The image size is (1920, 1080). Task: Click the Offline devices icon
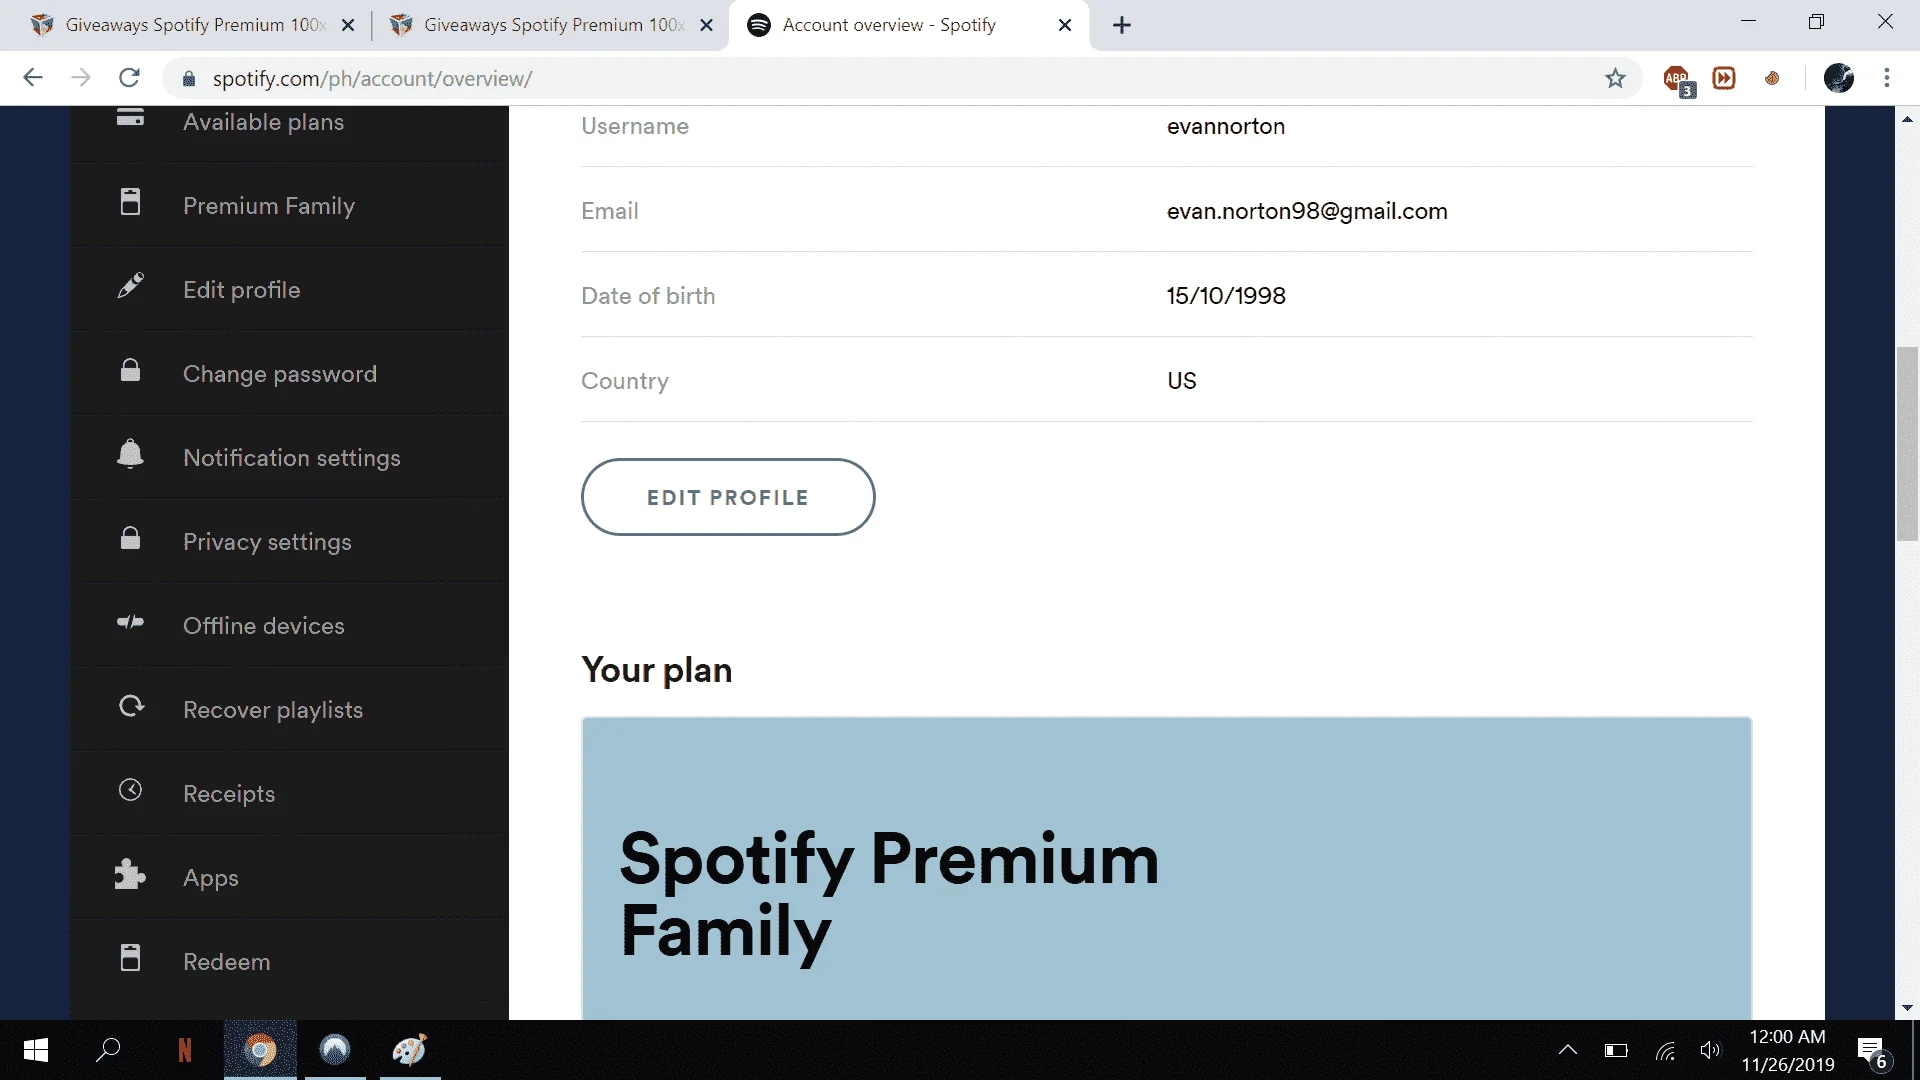[130, 622]
